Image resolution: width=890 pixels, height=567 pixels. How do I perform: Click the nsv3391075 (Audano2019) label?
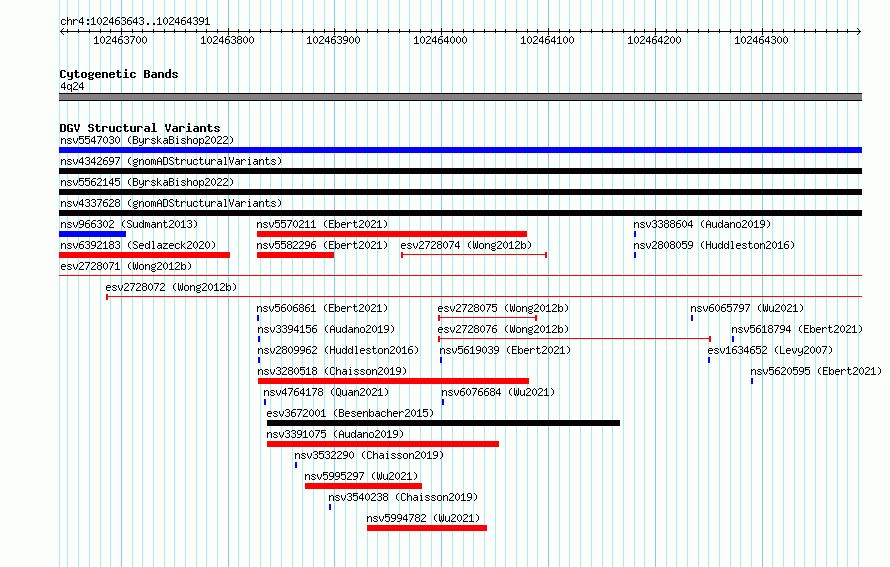[x=335, y=434]
